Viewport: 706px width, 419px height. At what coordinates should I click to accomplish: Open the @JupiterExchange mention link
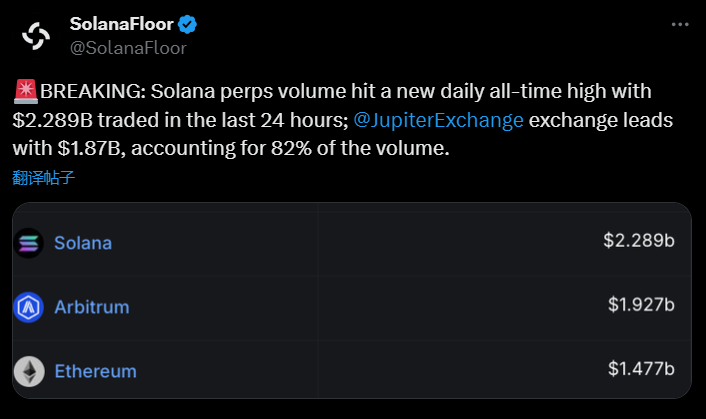click(x=439, y=120)
